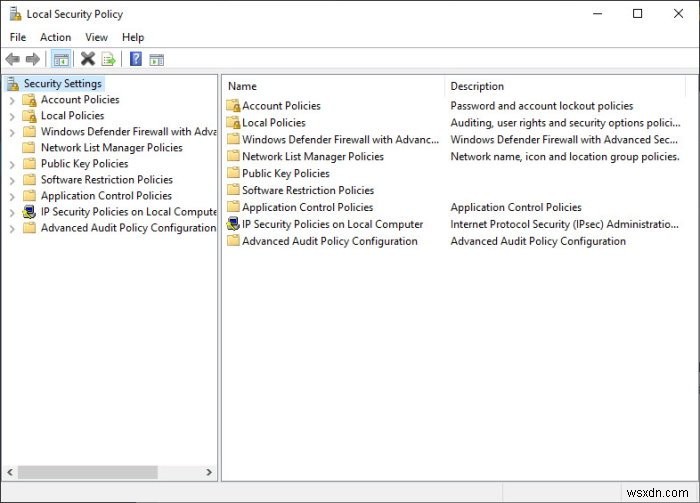Select IP Security Policies icon in right pane
The image size is (700, 503).
point(233,224)
